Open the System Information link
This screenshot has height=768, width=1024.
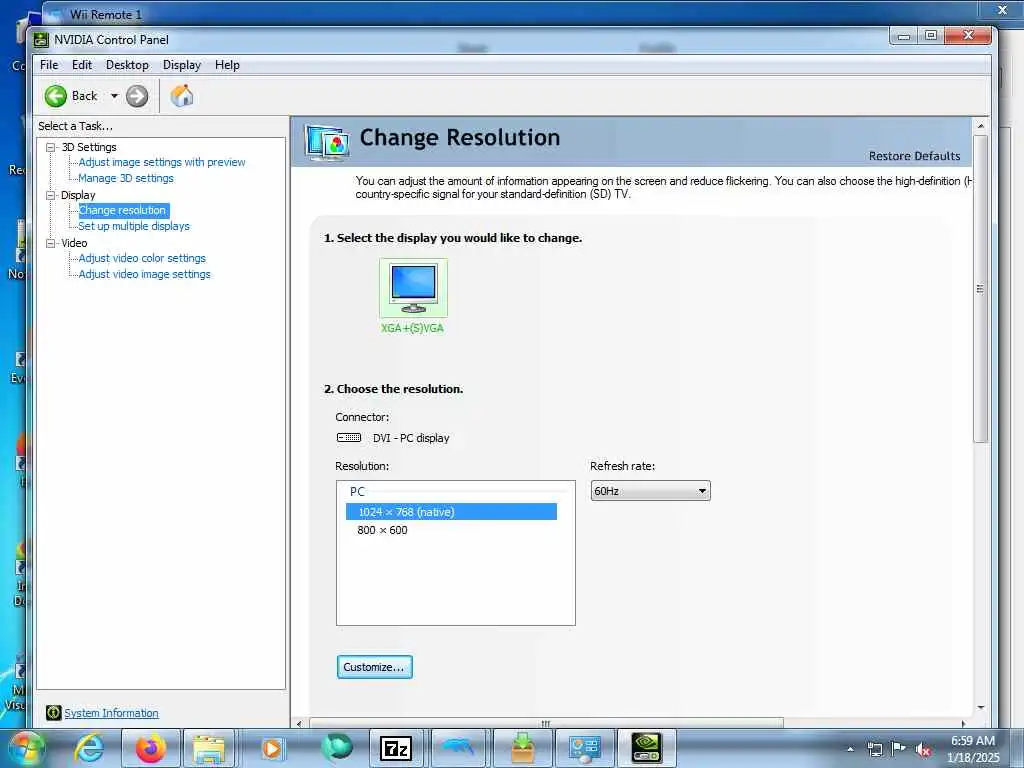tap(112, 713)
